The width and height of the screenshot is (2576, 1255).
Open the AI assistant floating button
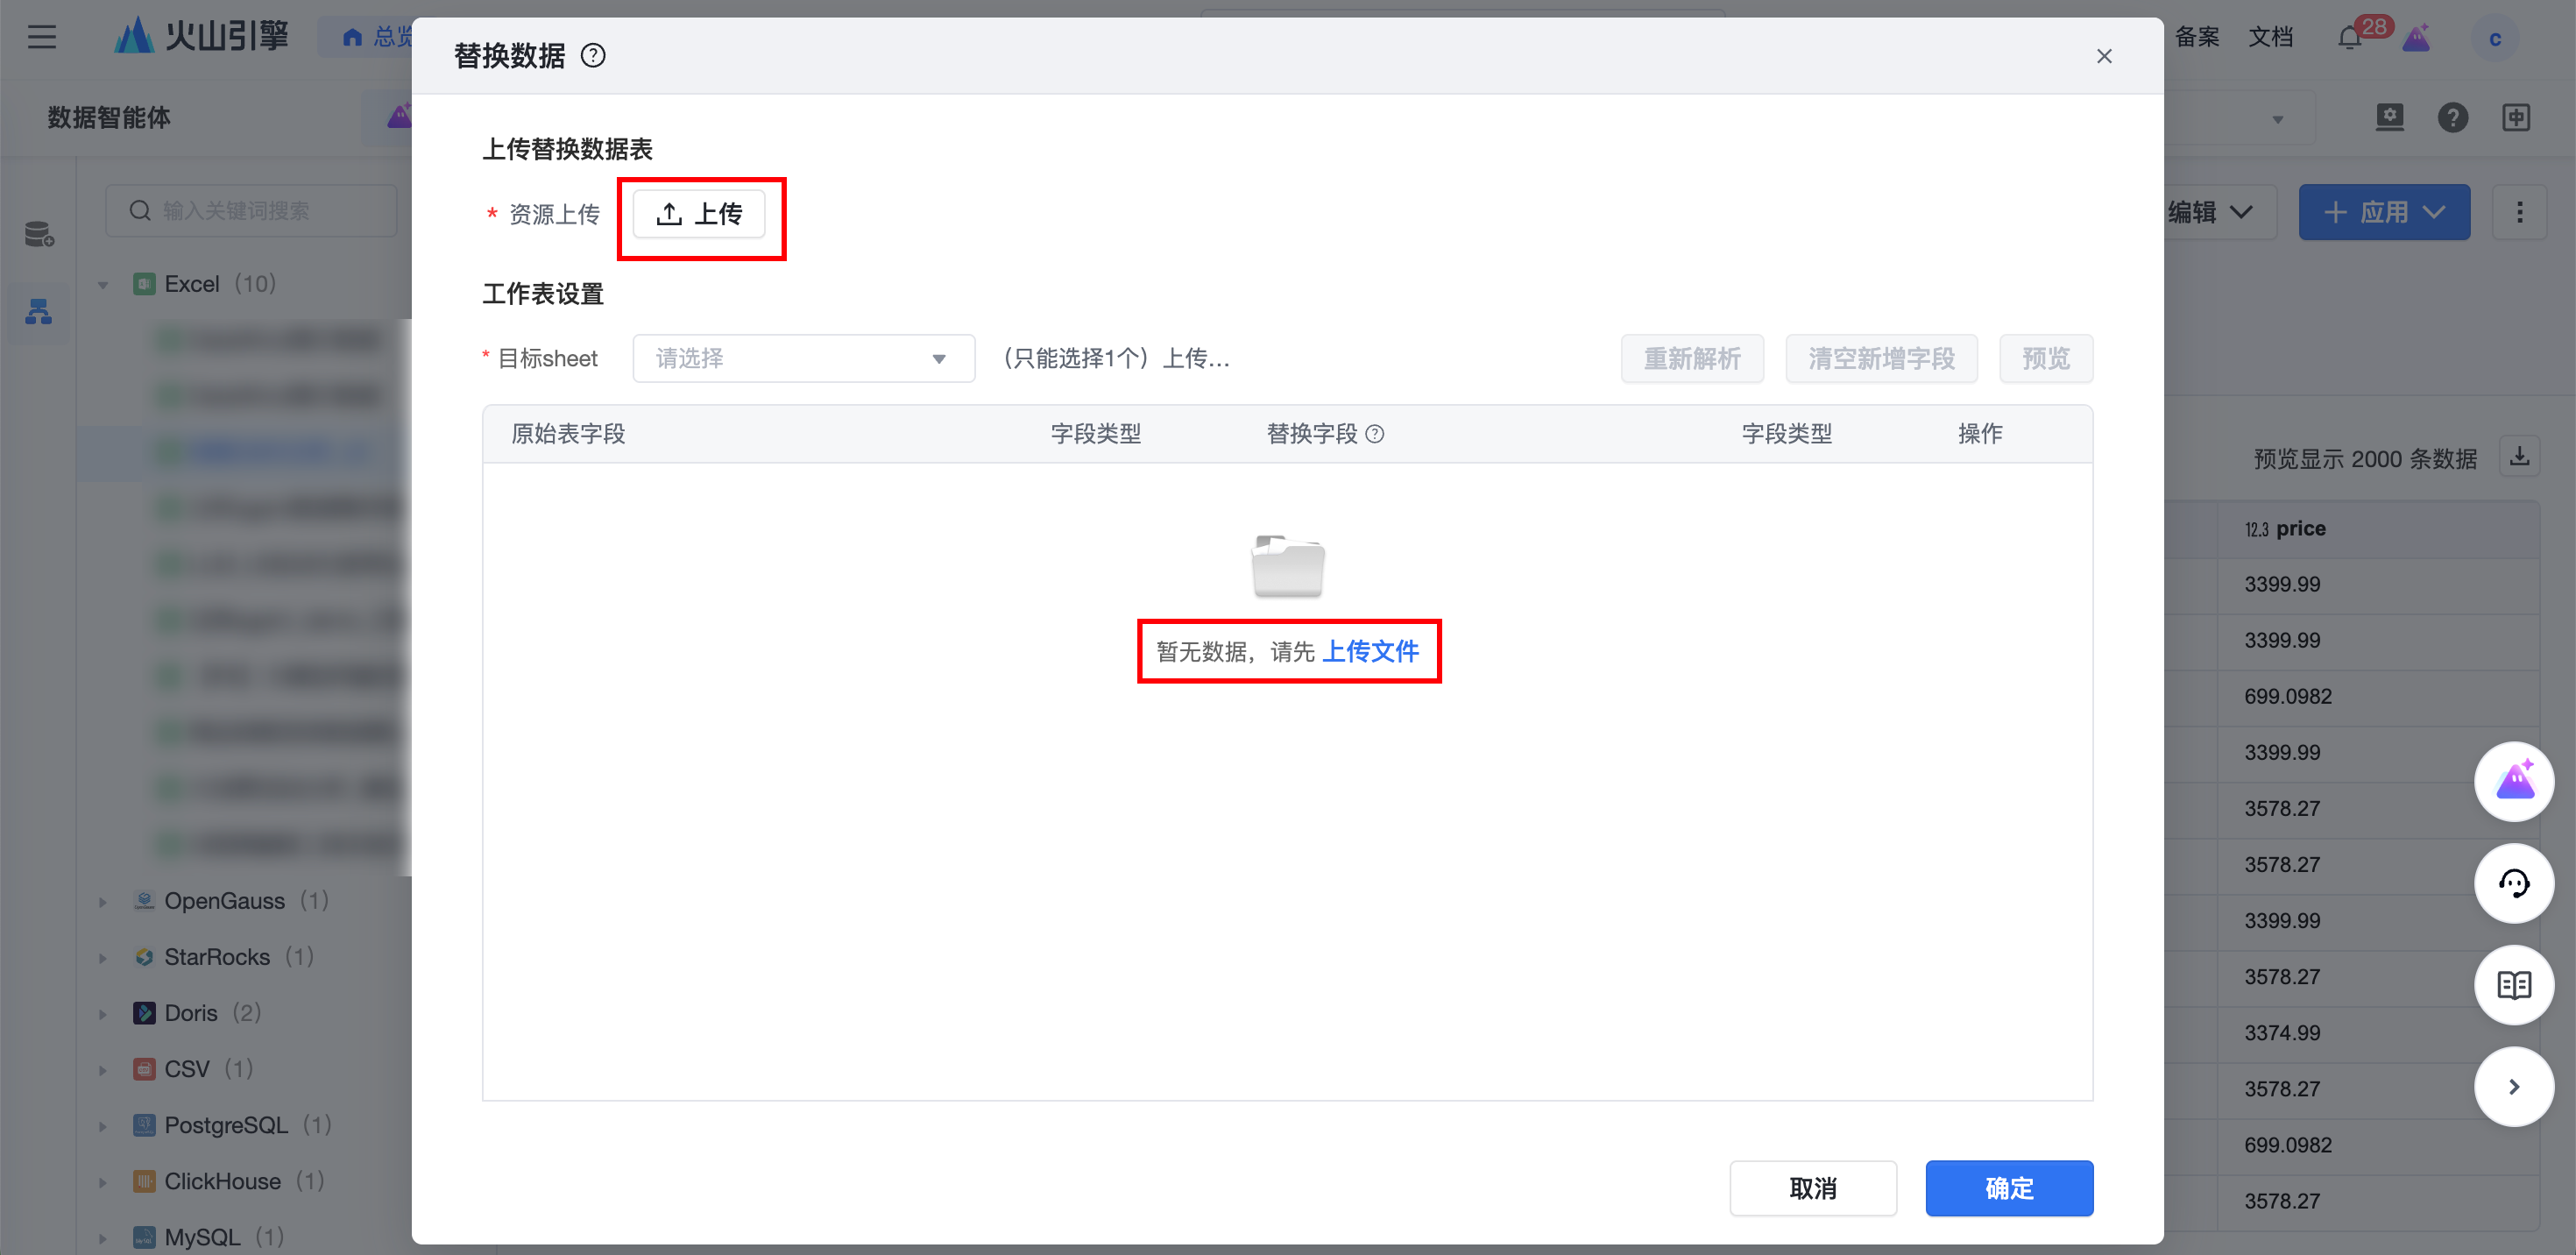[x=2514, y=781]
